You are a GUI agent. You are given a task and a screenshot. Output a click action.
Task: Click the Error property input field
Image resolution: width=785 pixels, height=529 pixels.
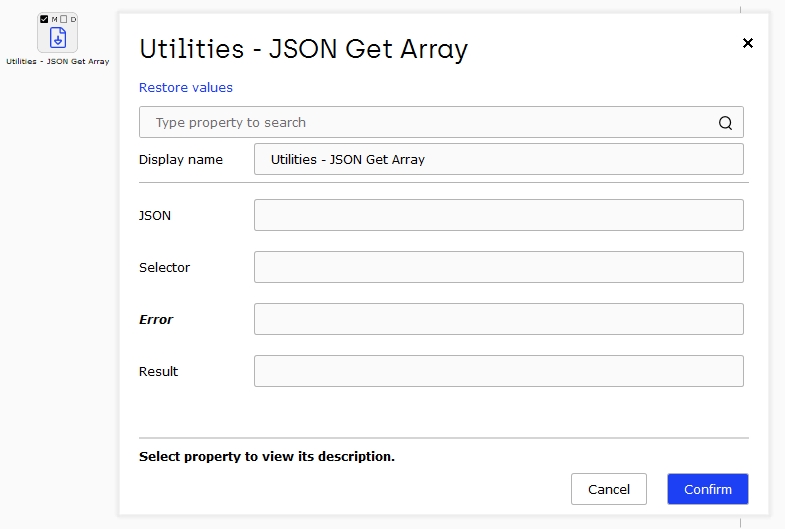pos(499,319)
